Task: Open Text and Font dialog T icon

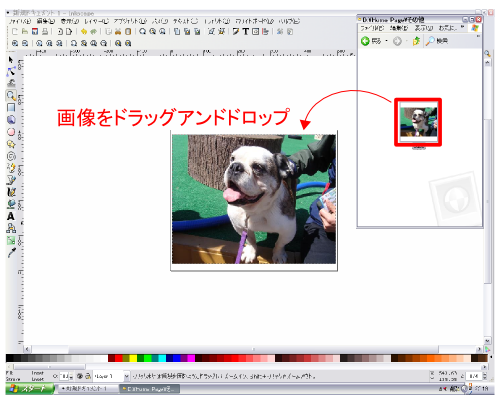Action: [x=246, y=32]
